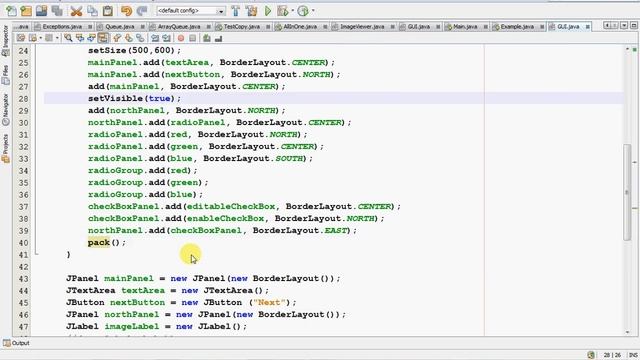Undo the last edit

[127, 11]
